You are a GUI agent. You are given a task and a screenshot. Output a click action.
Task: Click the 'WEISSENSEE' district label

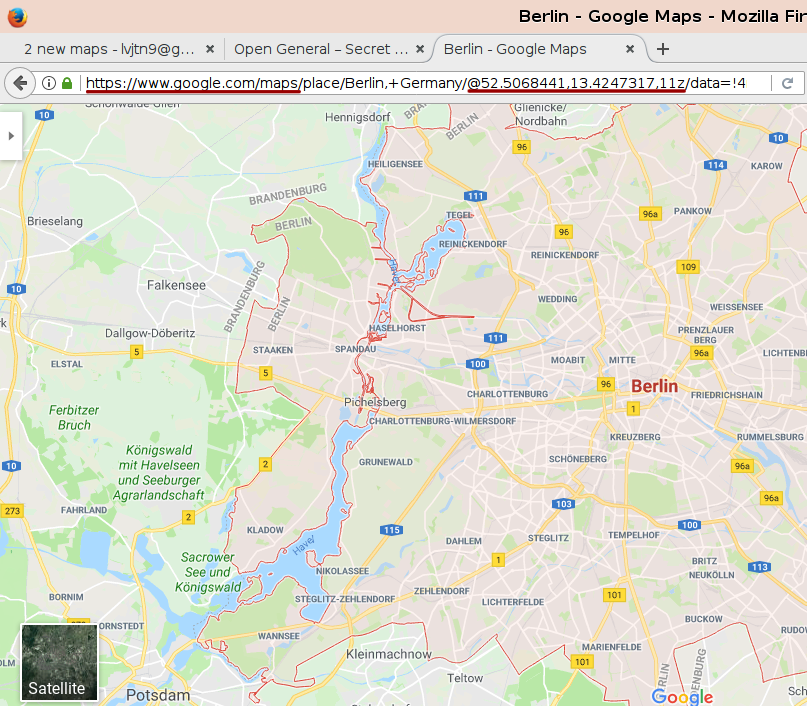coord(736,307)
